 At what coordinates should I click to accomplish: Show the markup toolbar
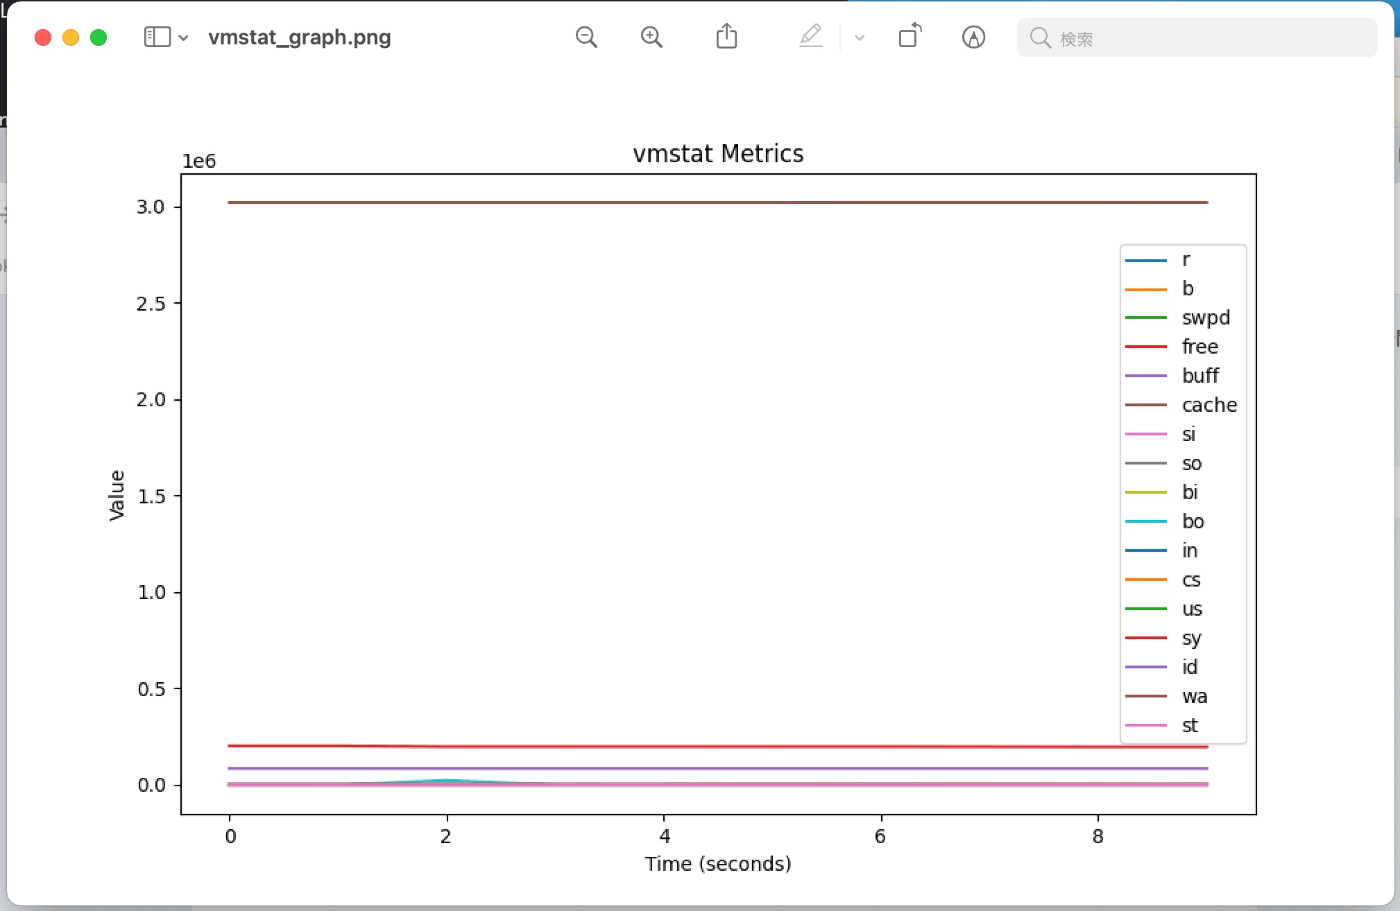coord(973,37)
